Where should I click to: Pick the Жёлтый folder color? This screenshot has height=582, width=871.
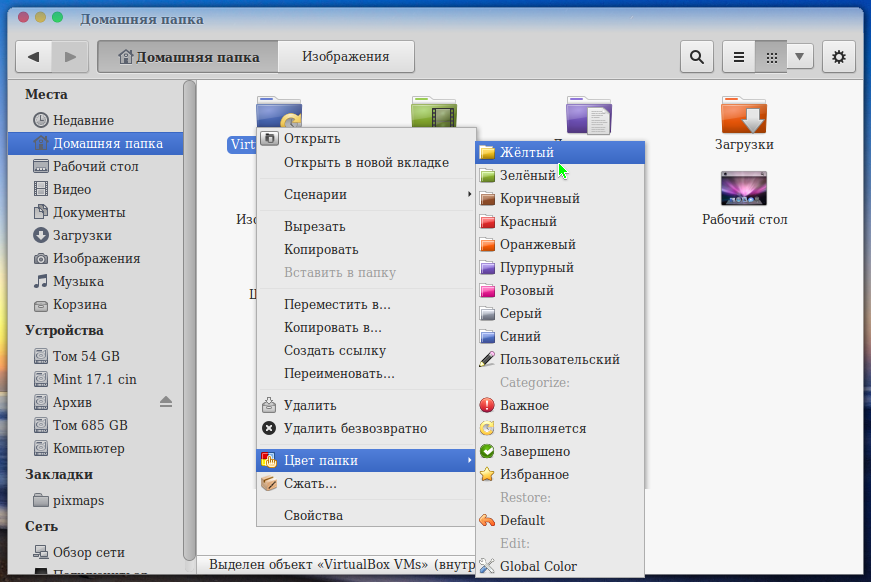coord(560,152)
